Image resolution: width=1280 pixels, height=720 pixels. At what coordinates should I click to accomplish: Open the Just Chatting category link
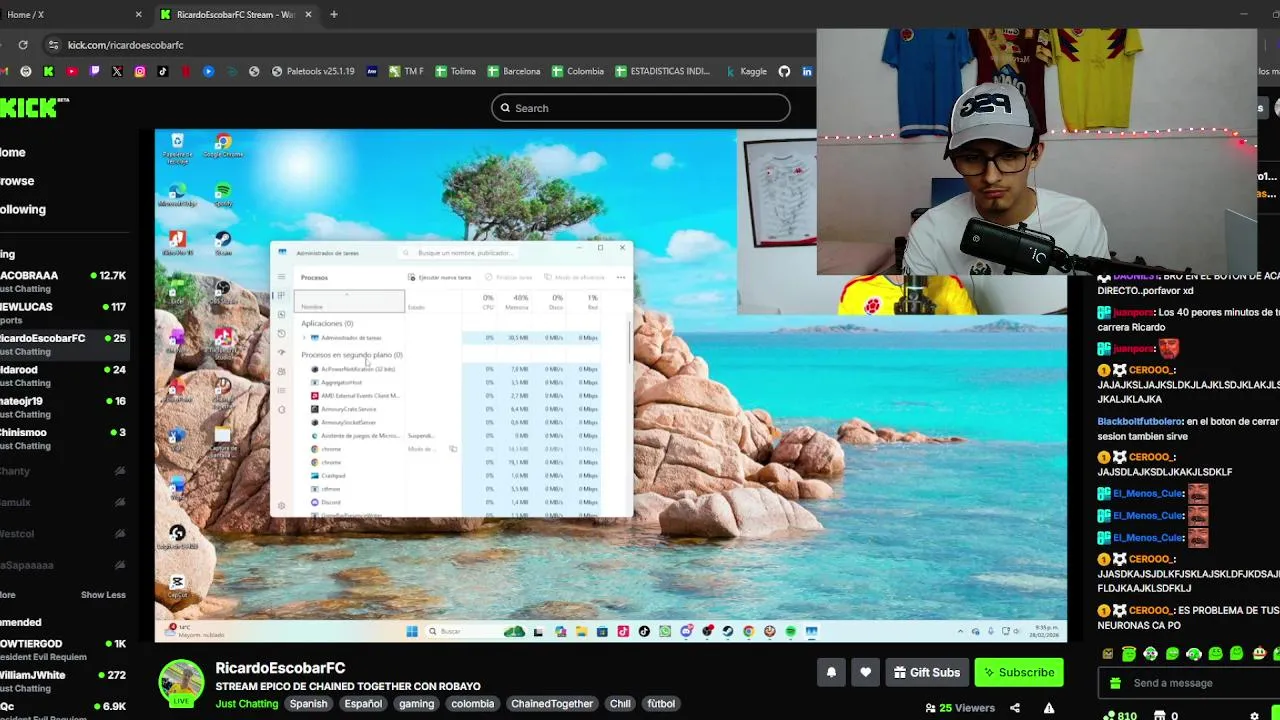click(247, 704)
